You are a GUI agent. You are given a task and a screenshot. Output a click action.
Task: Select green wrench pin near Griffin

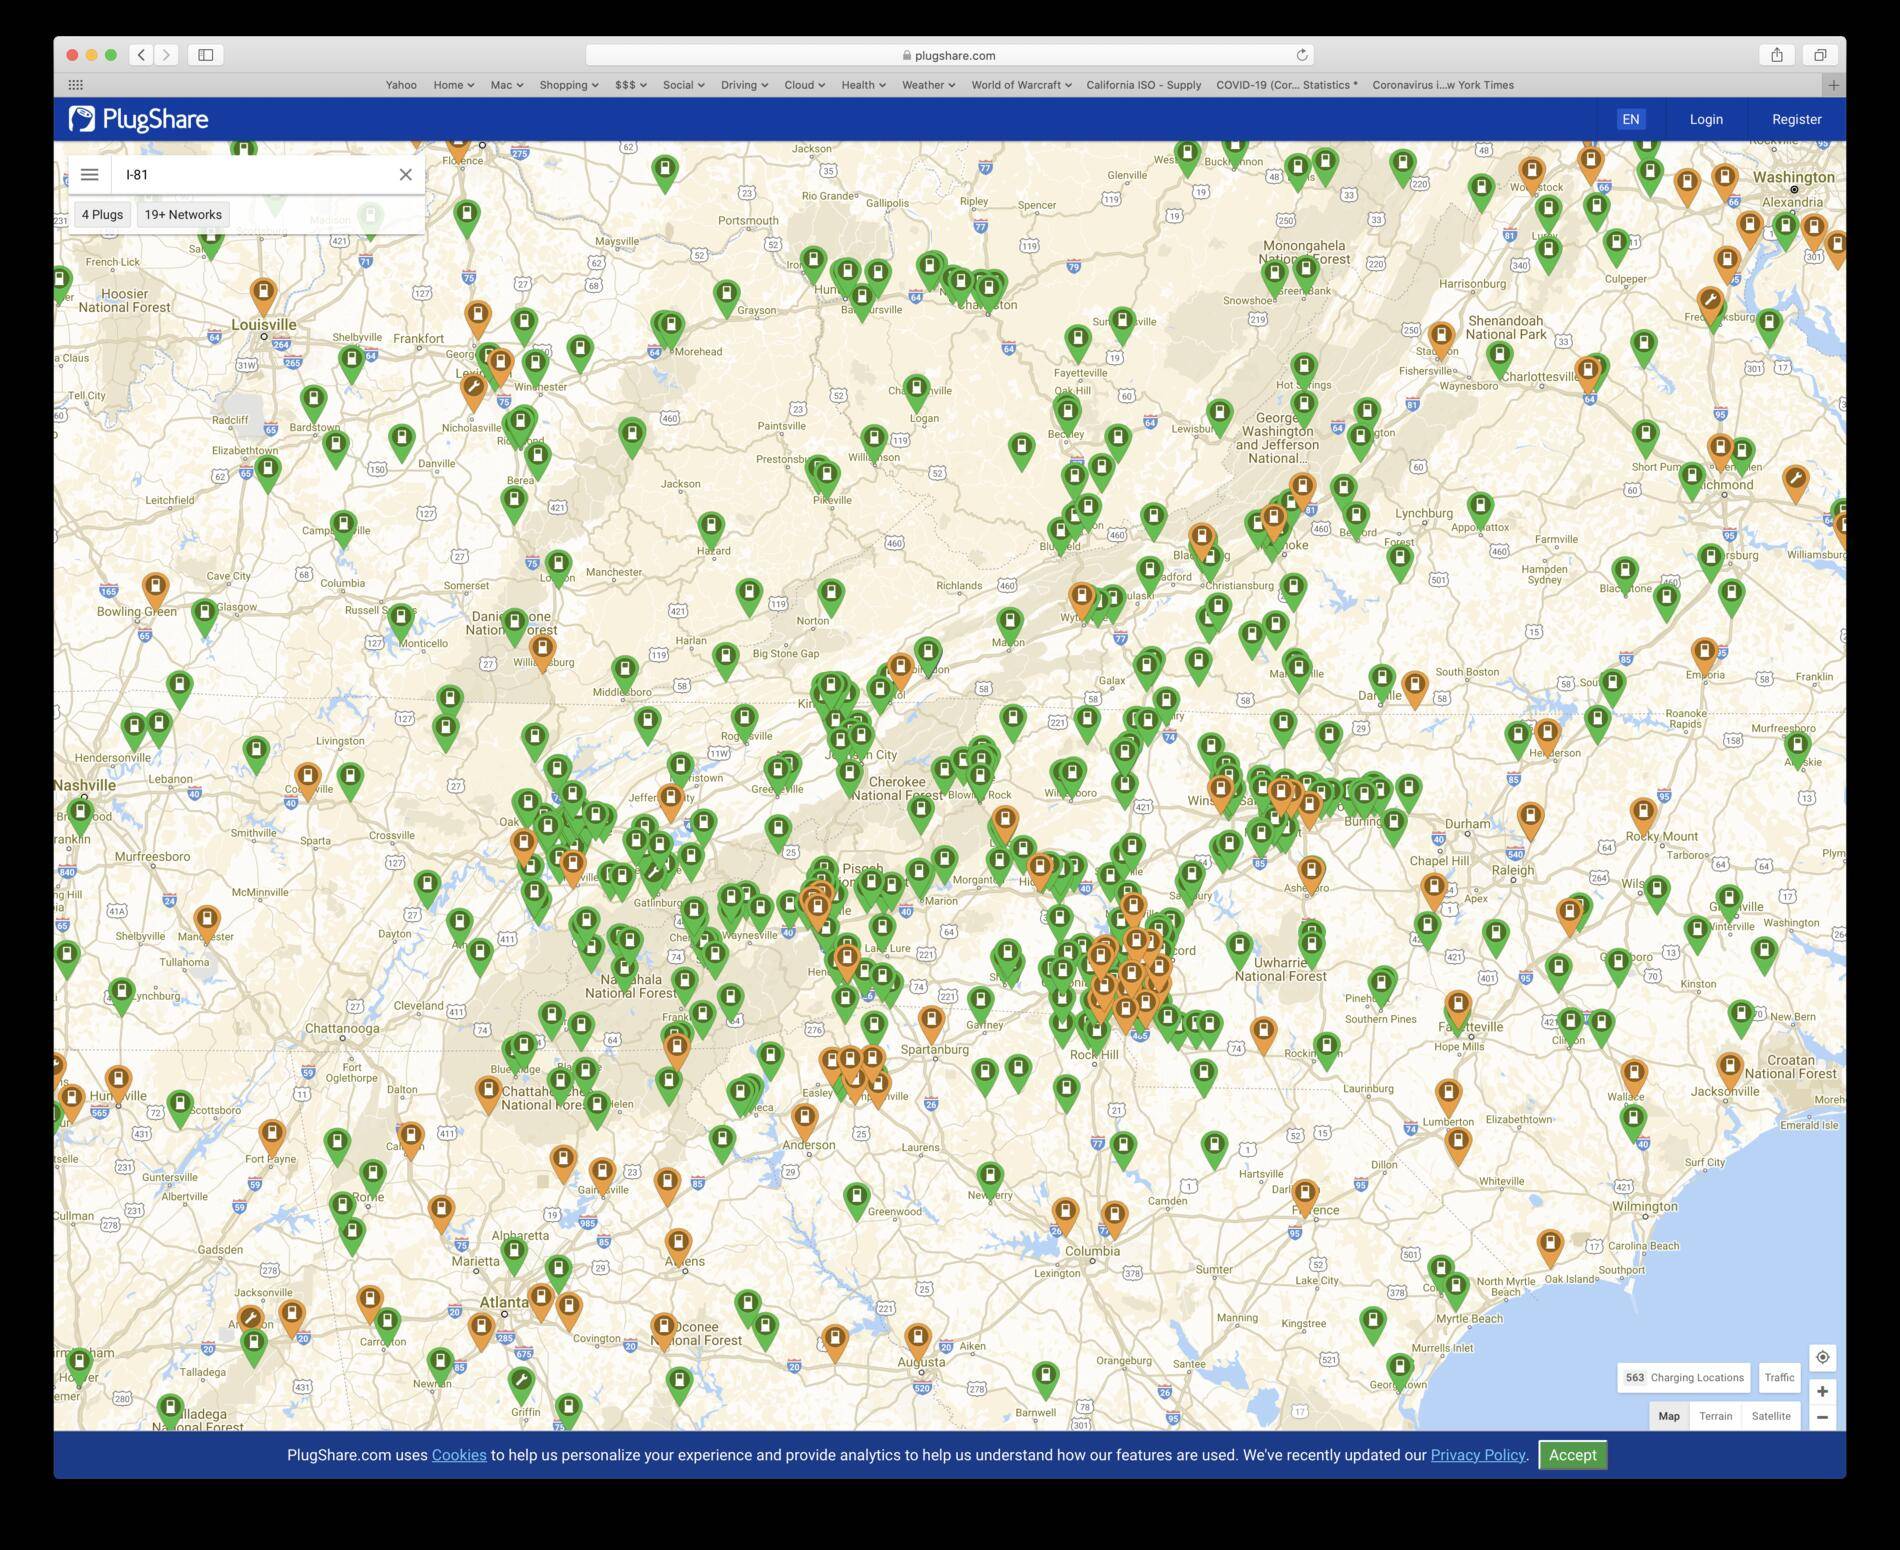tap(520, 1384)
